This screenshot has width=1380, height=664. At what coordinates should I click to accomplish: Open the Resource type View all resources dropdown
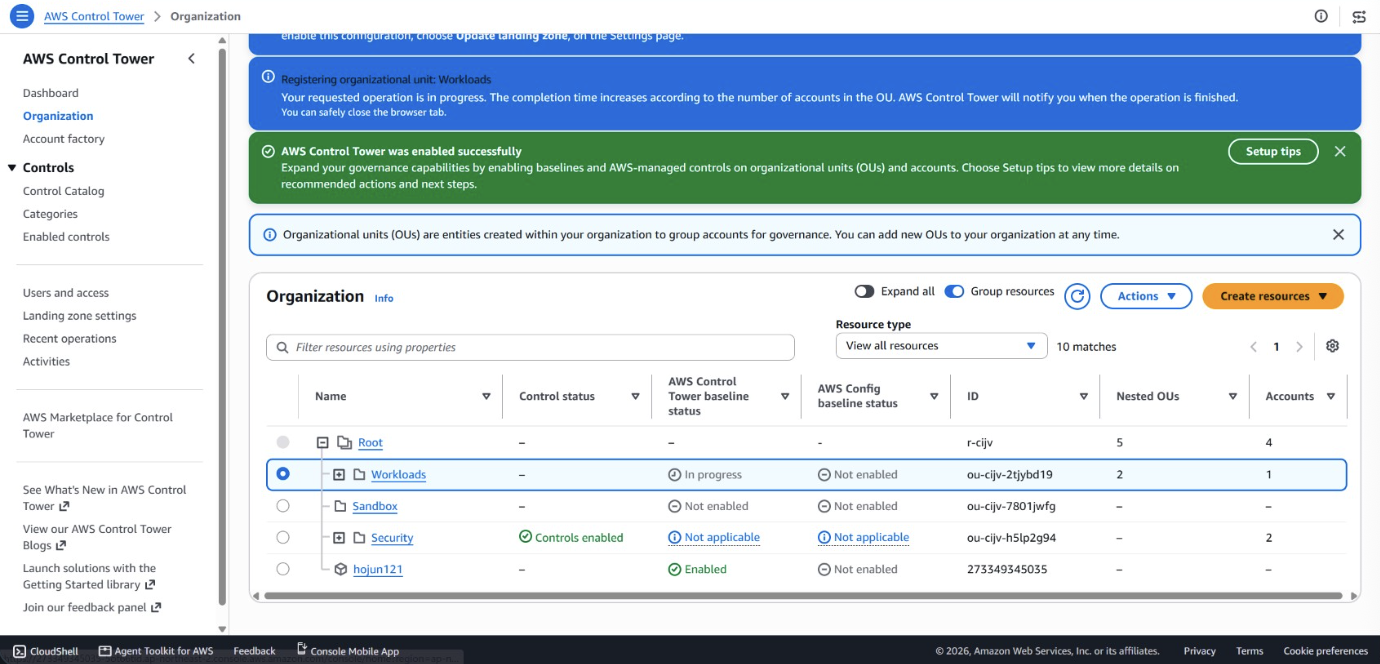941,346
